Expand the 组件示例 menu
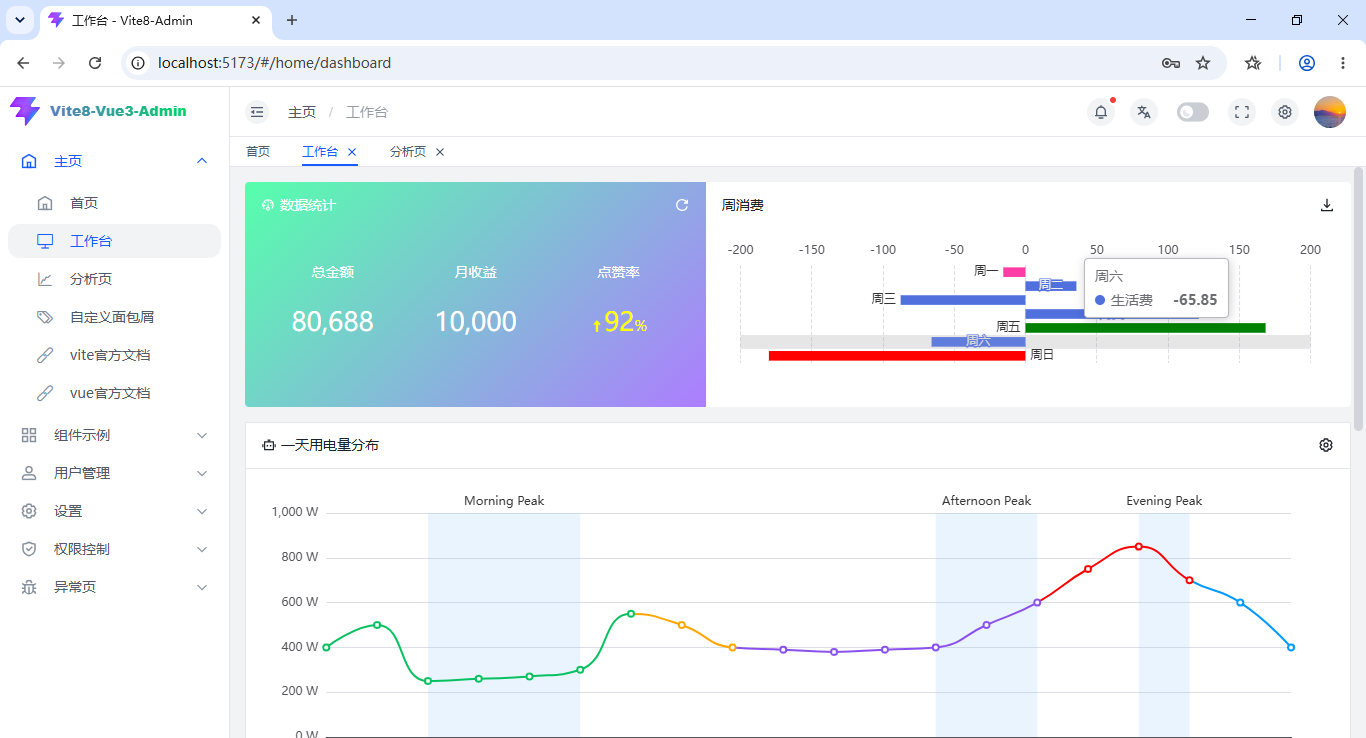1366x738 pixels. point(114,435)
